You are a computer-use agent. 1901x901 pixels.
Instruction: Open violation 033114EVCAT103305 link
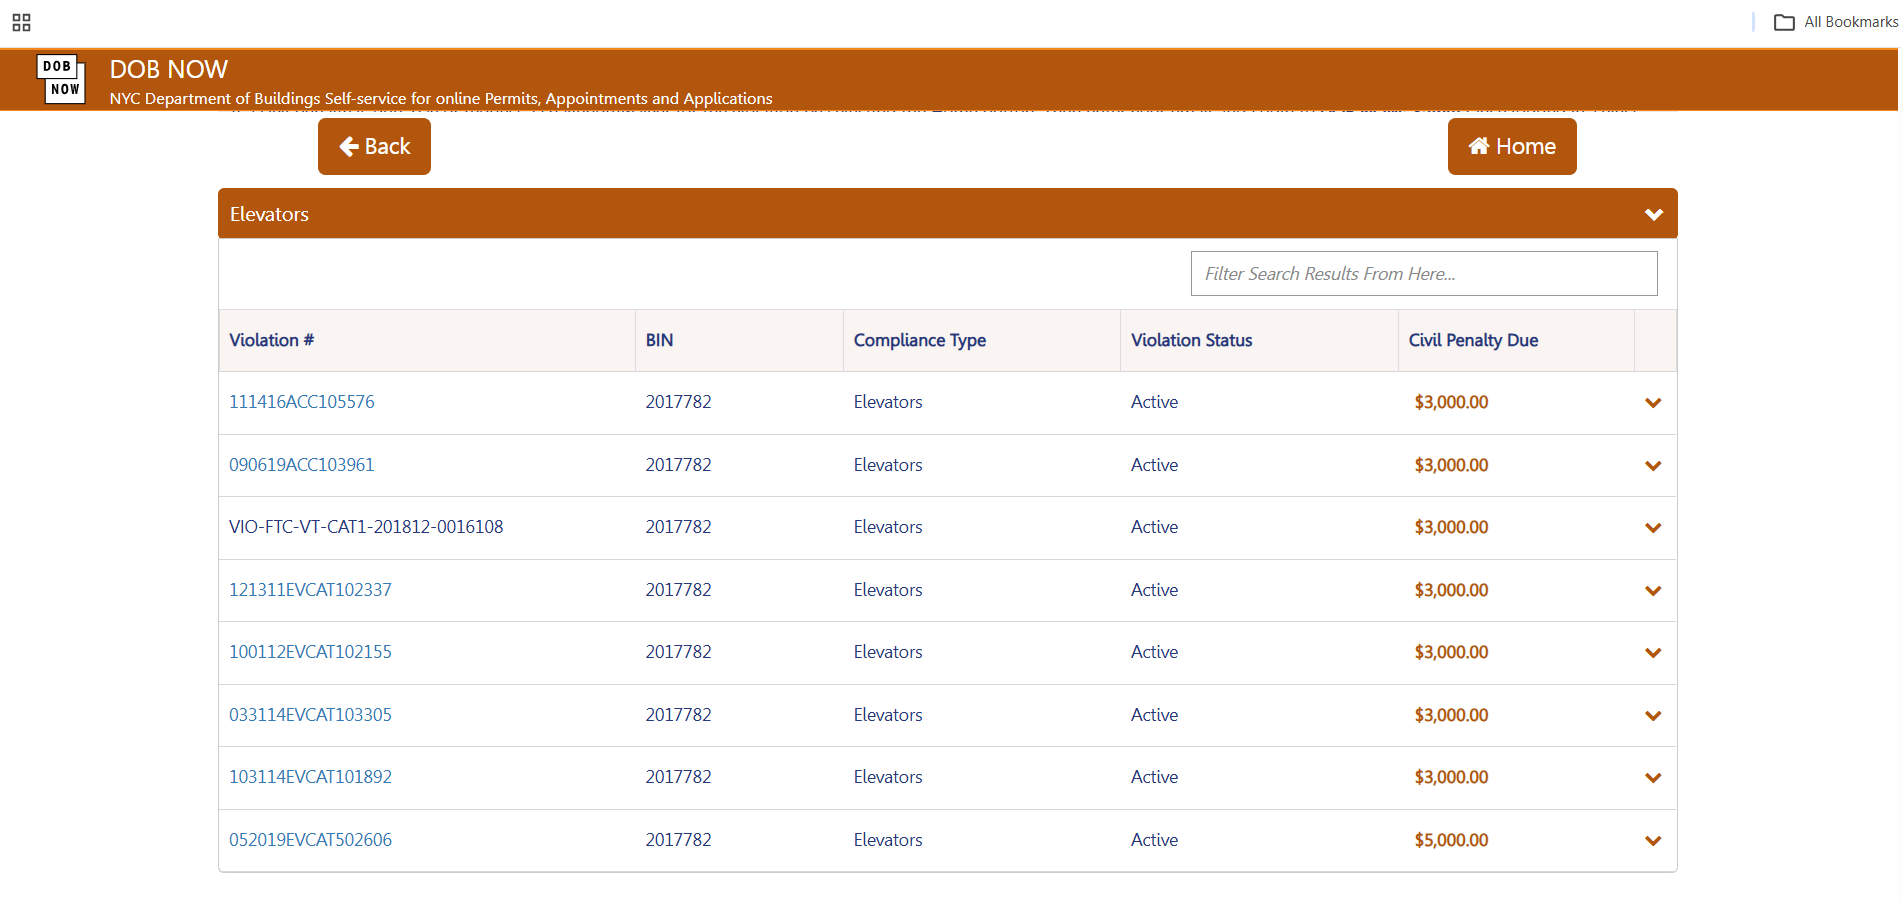(311, 715)
